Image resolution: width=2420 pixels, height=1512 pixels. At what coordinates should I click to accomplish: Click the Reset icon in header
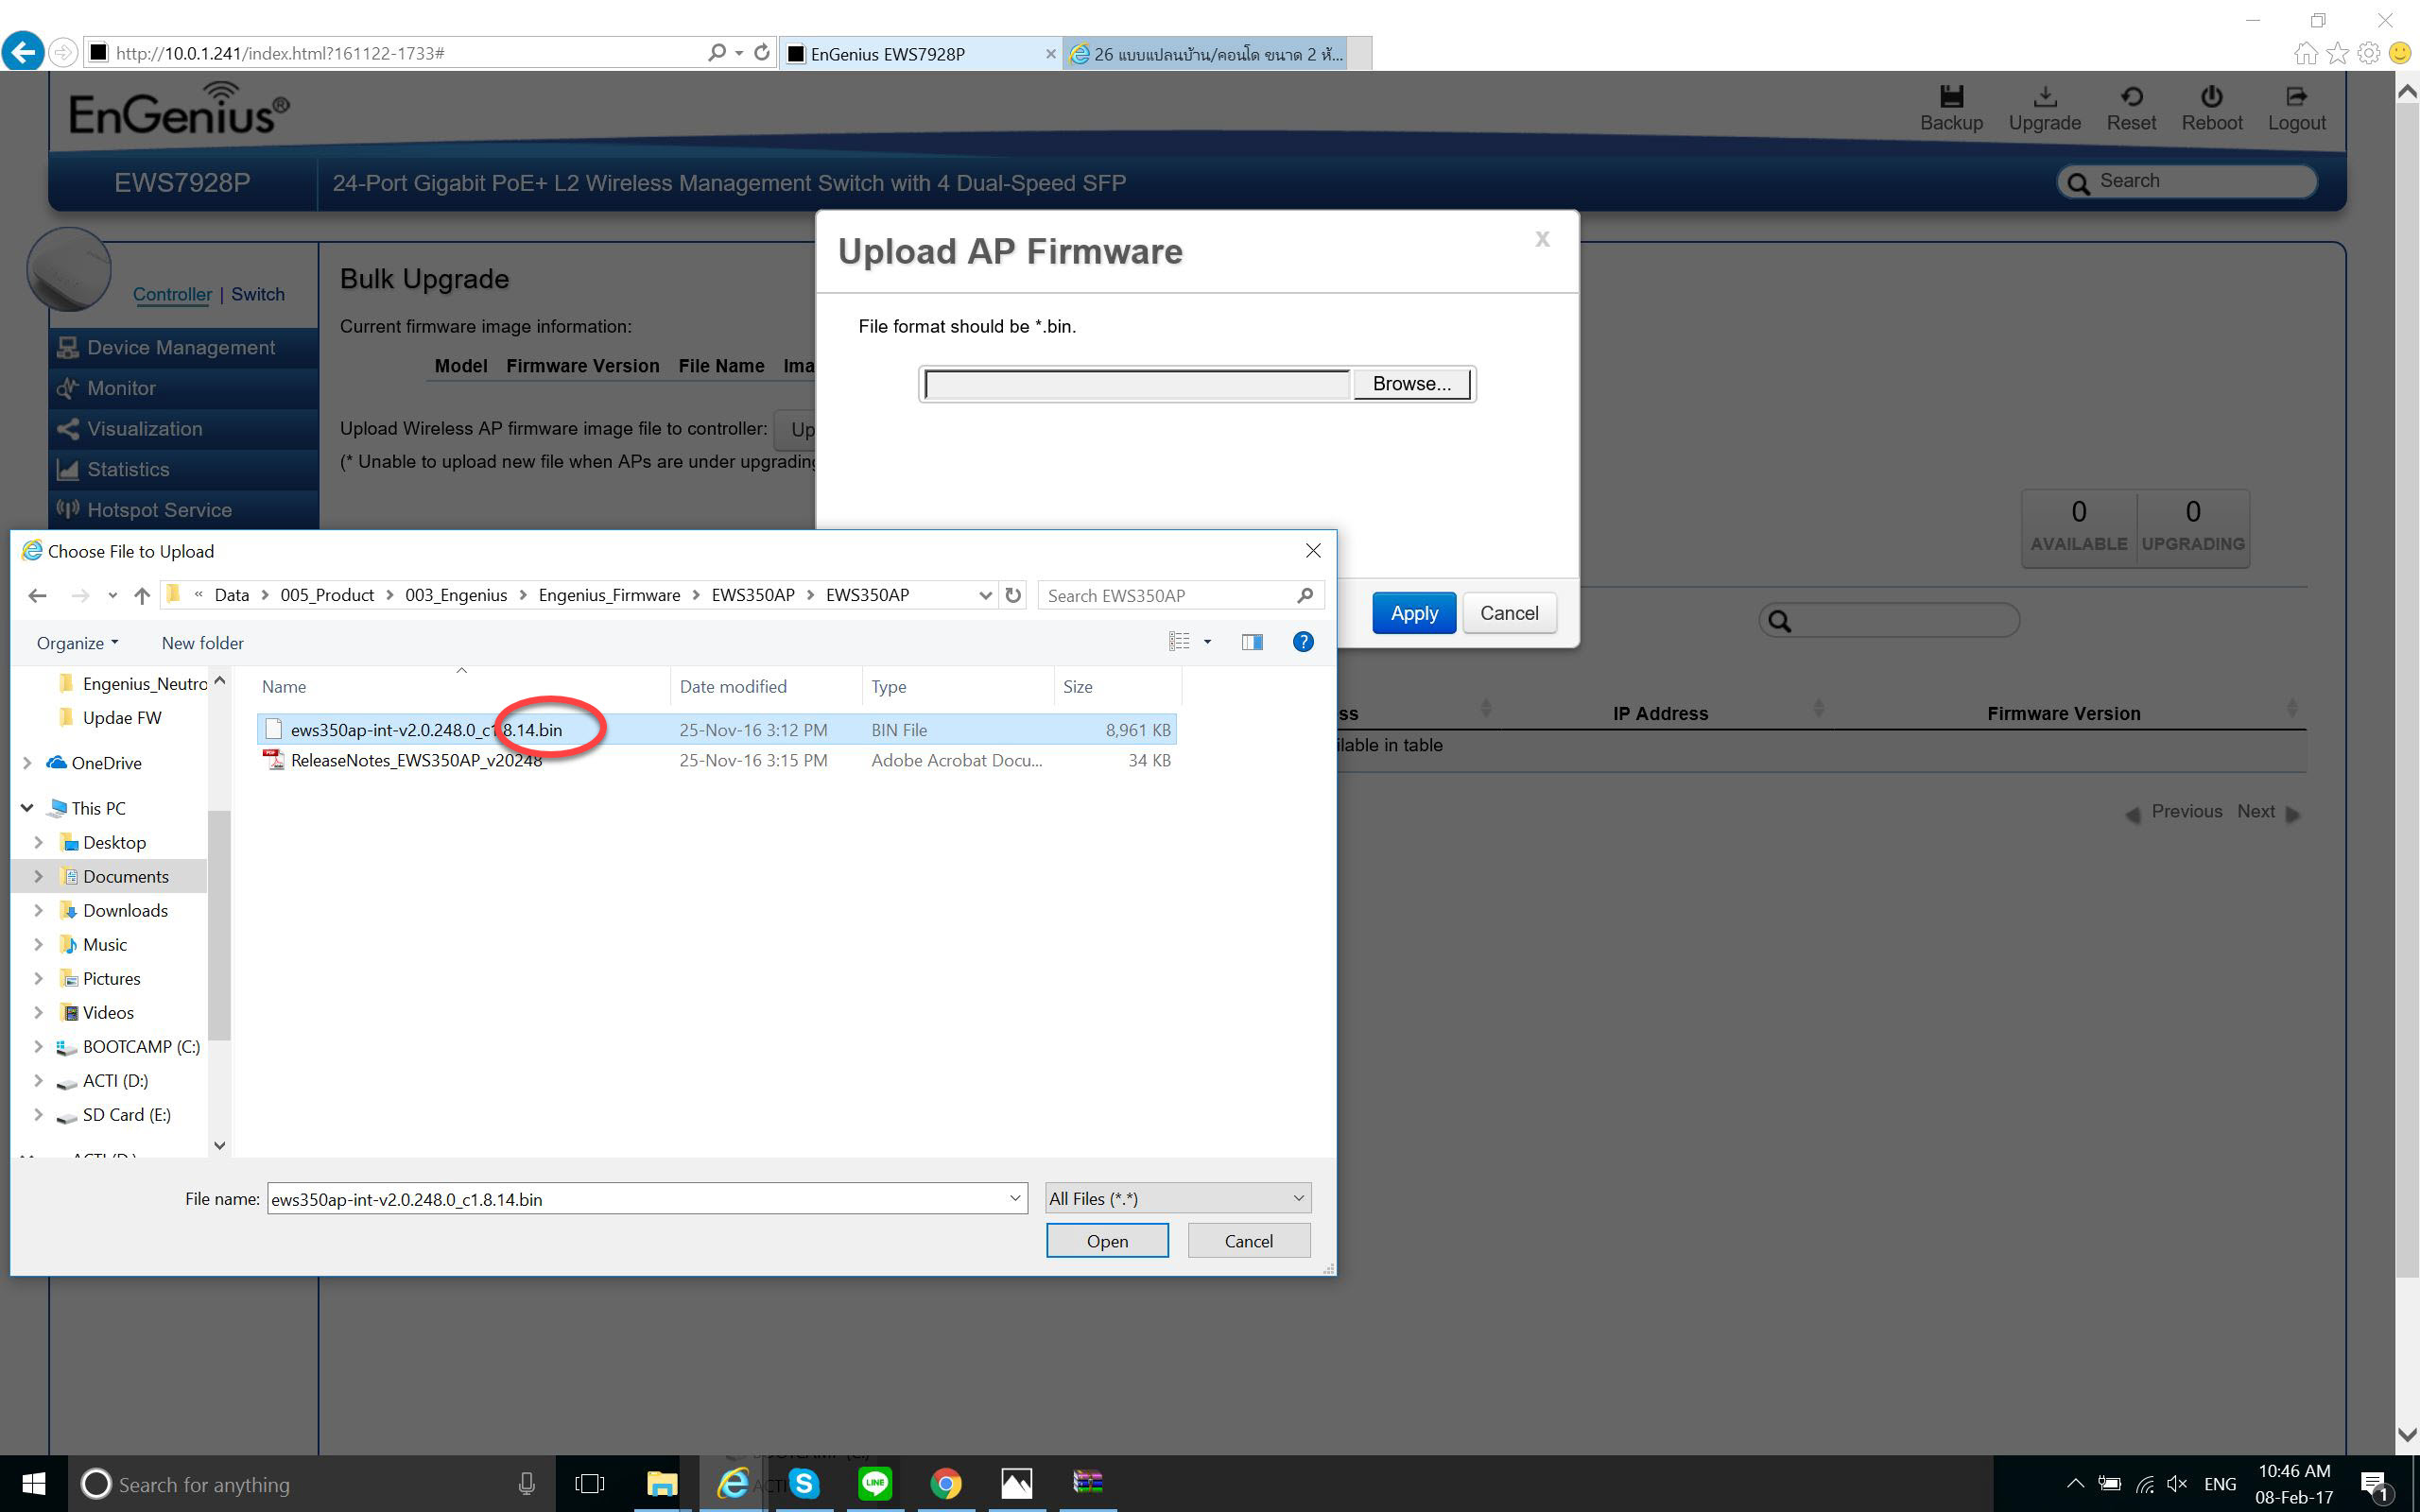pyautogui.click(x=2131, y=97)
